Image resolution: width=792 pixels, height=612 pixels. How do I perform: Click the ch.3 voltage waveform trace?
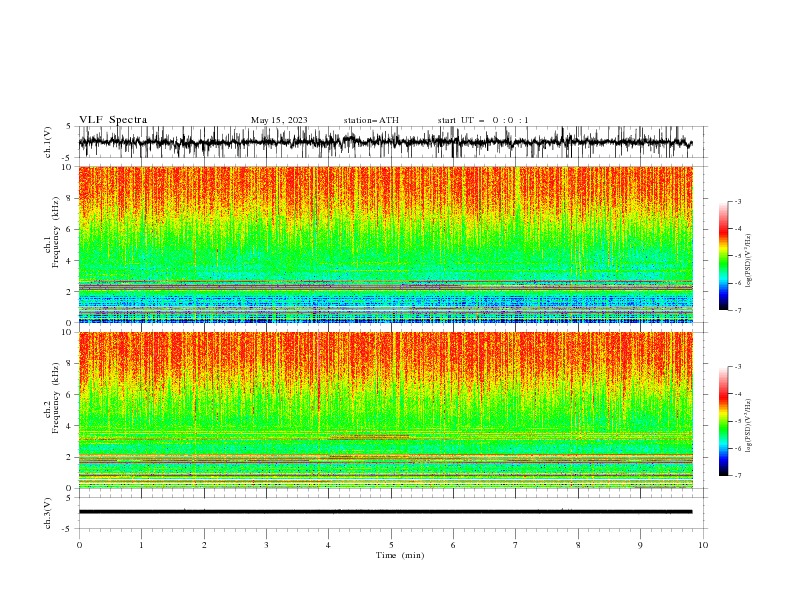coord(386,512)
